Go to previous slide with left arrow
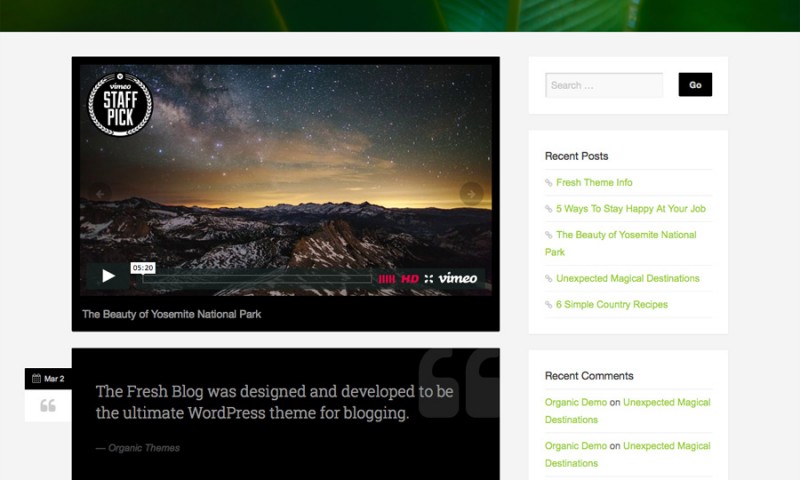The height and width of the screenshot is (480, 800). (99, 194)
